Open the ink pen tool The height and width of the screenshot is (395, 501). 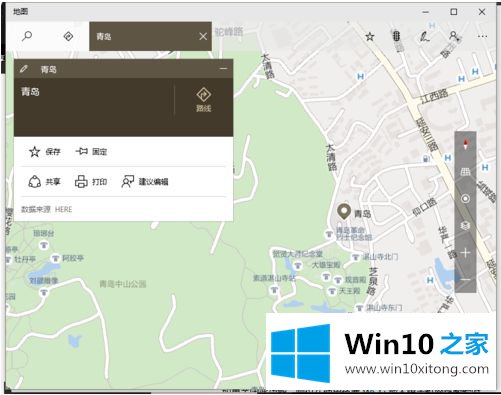pyautogui.click(x=424, y=36)
